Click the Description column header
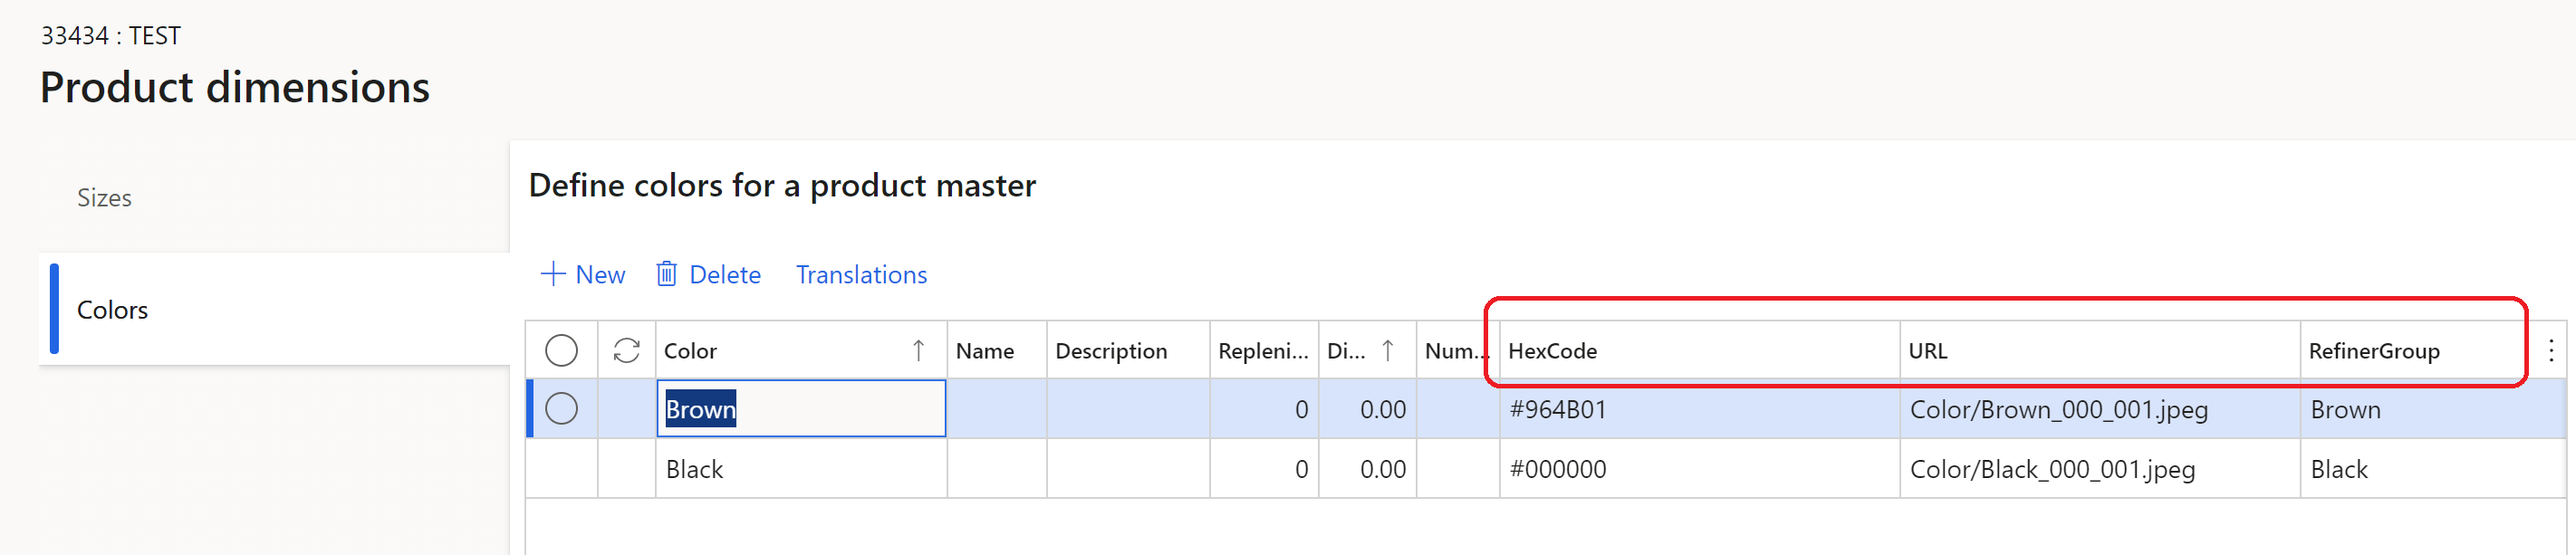 click(x=1128, y=350)
